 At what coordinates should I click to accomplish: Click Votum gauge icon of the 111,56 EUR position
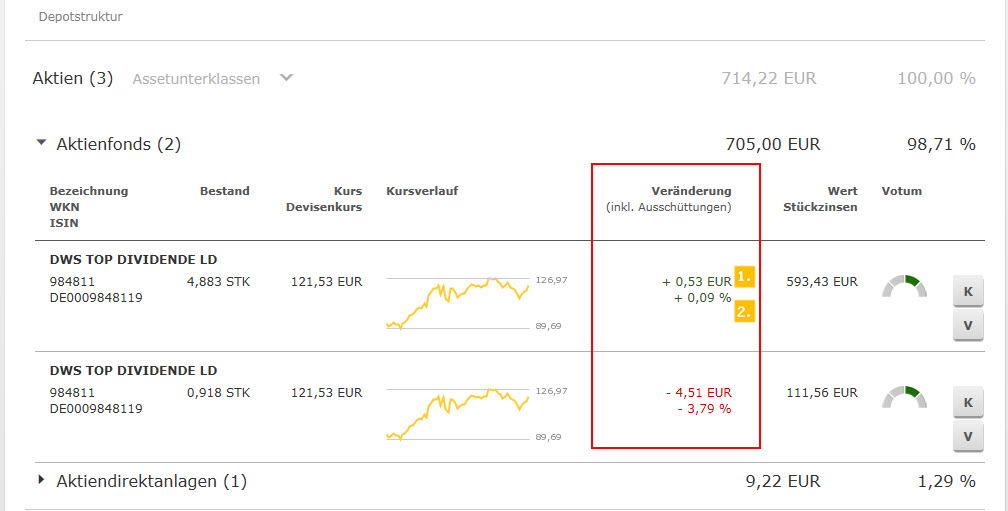904,397
